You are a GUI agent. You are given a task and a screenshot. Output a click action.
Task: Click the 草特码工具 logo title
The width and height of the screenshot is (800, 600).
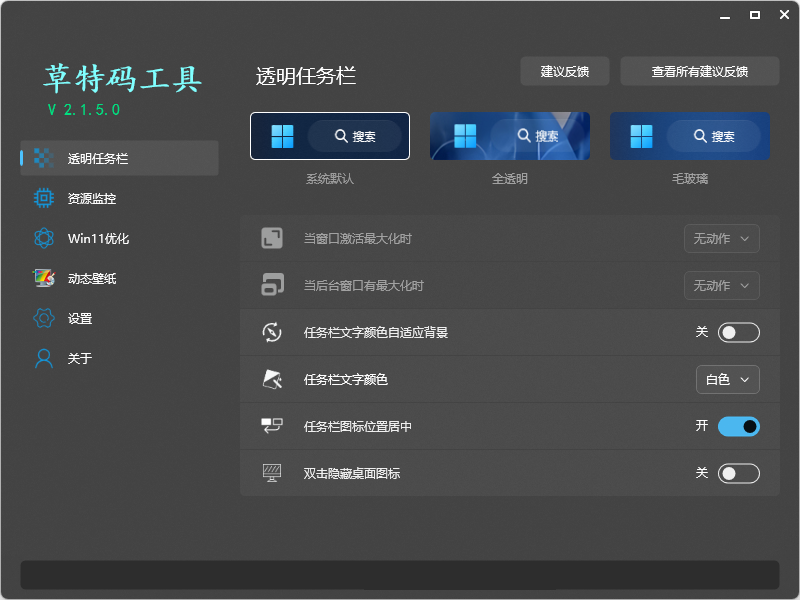point(122,79)
